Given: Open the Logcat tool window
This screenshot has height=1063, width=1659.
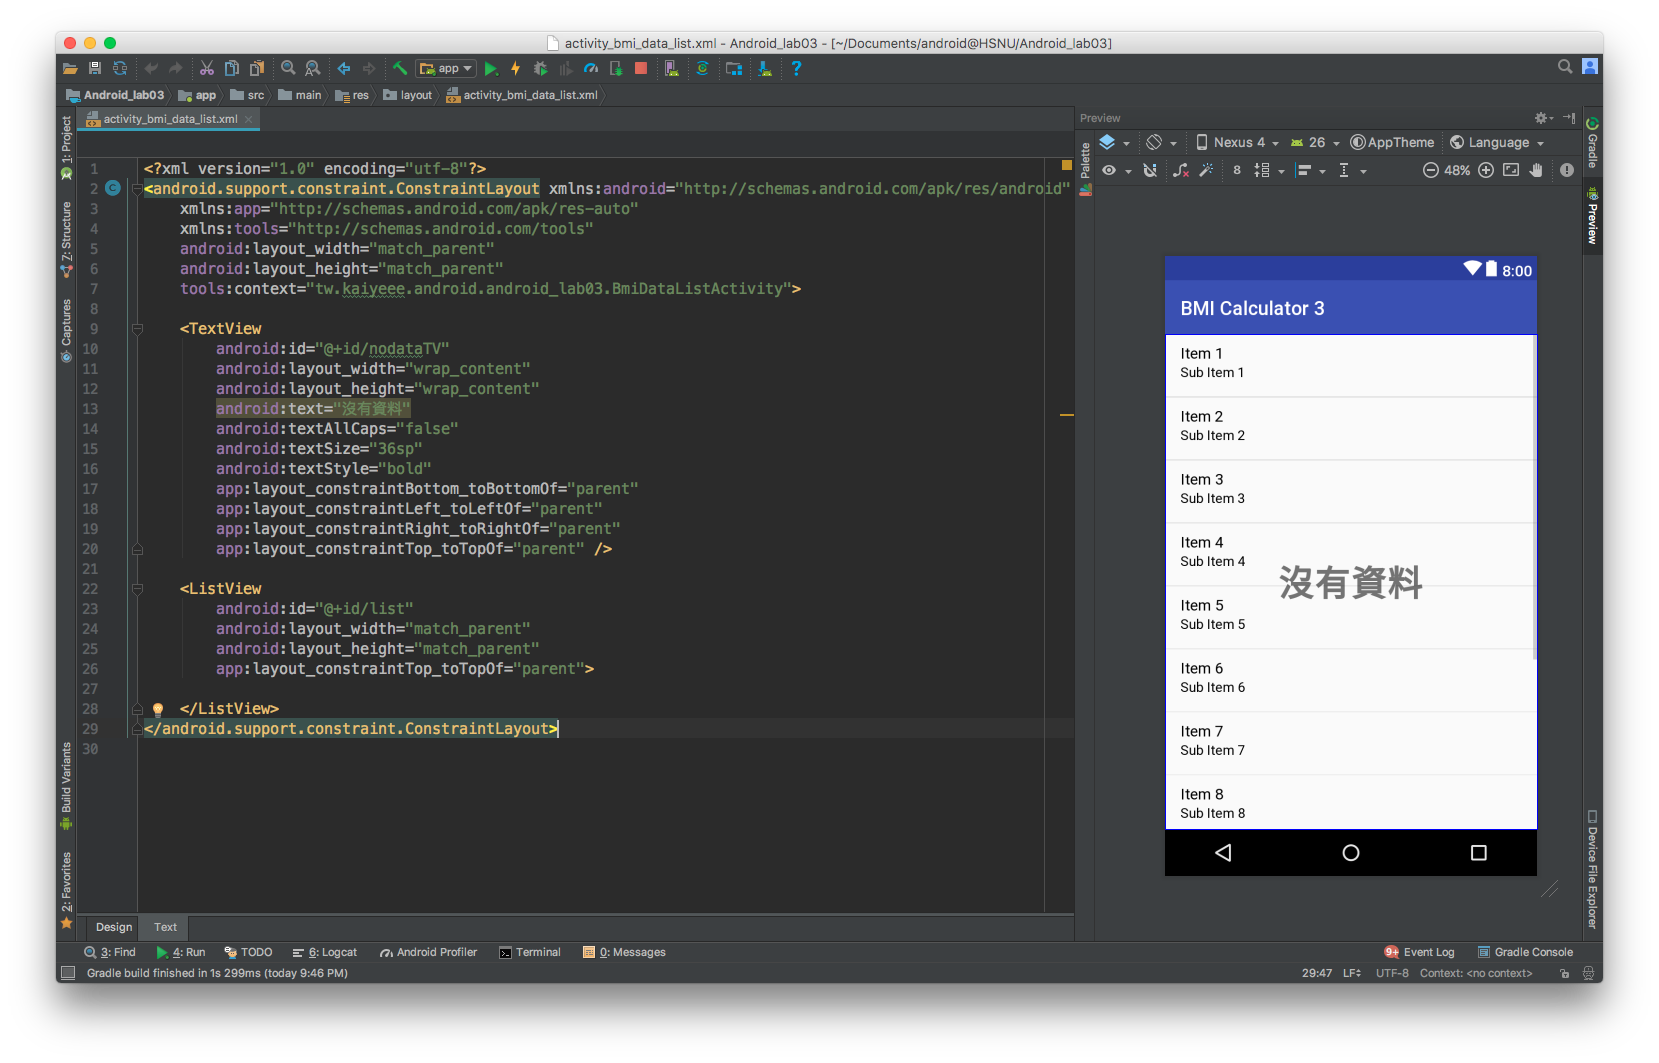Looking at the screenshot, I should coord(325,952).
